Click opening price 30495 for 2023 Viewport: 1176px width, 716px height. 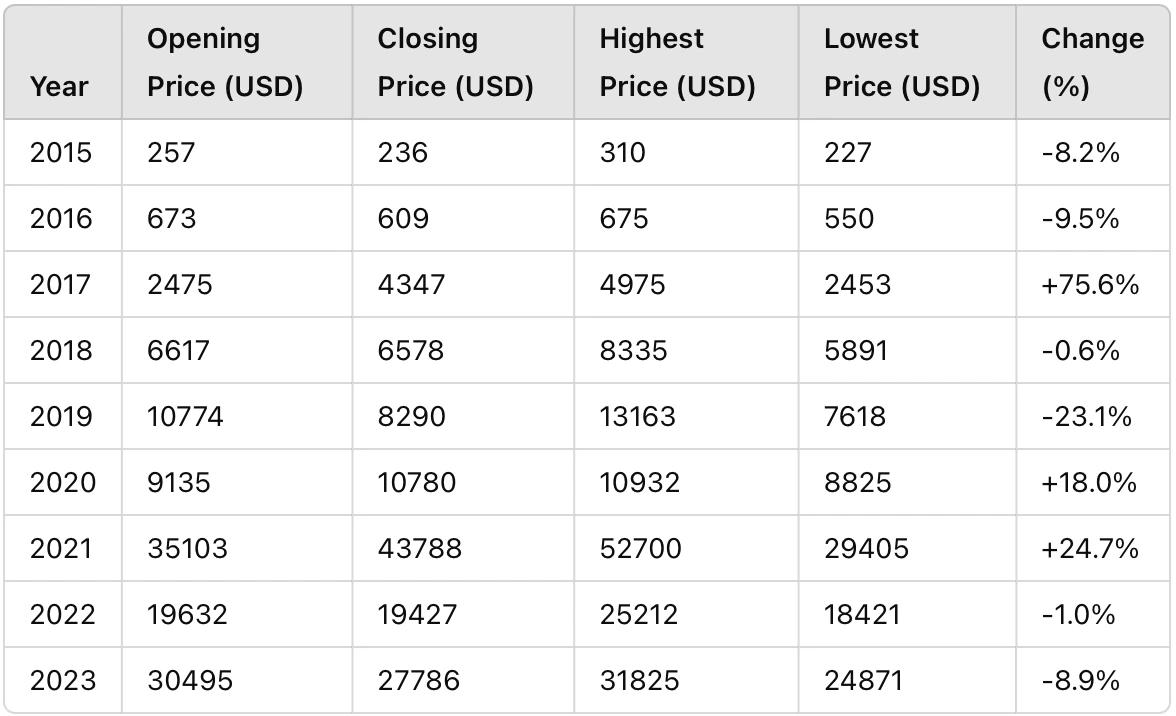(x=190, y=681)
